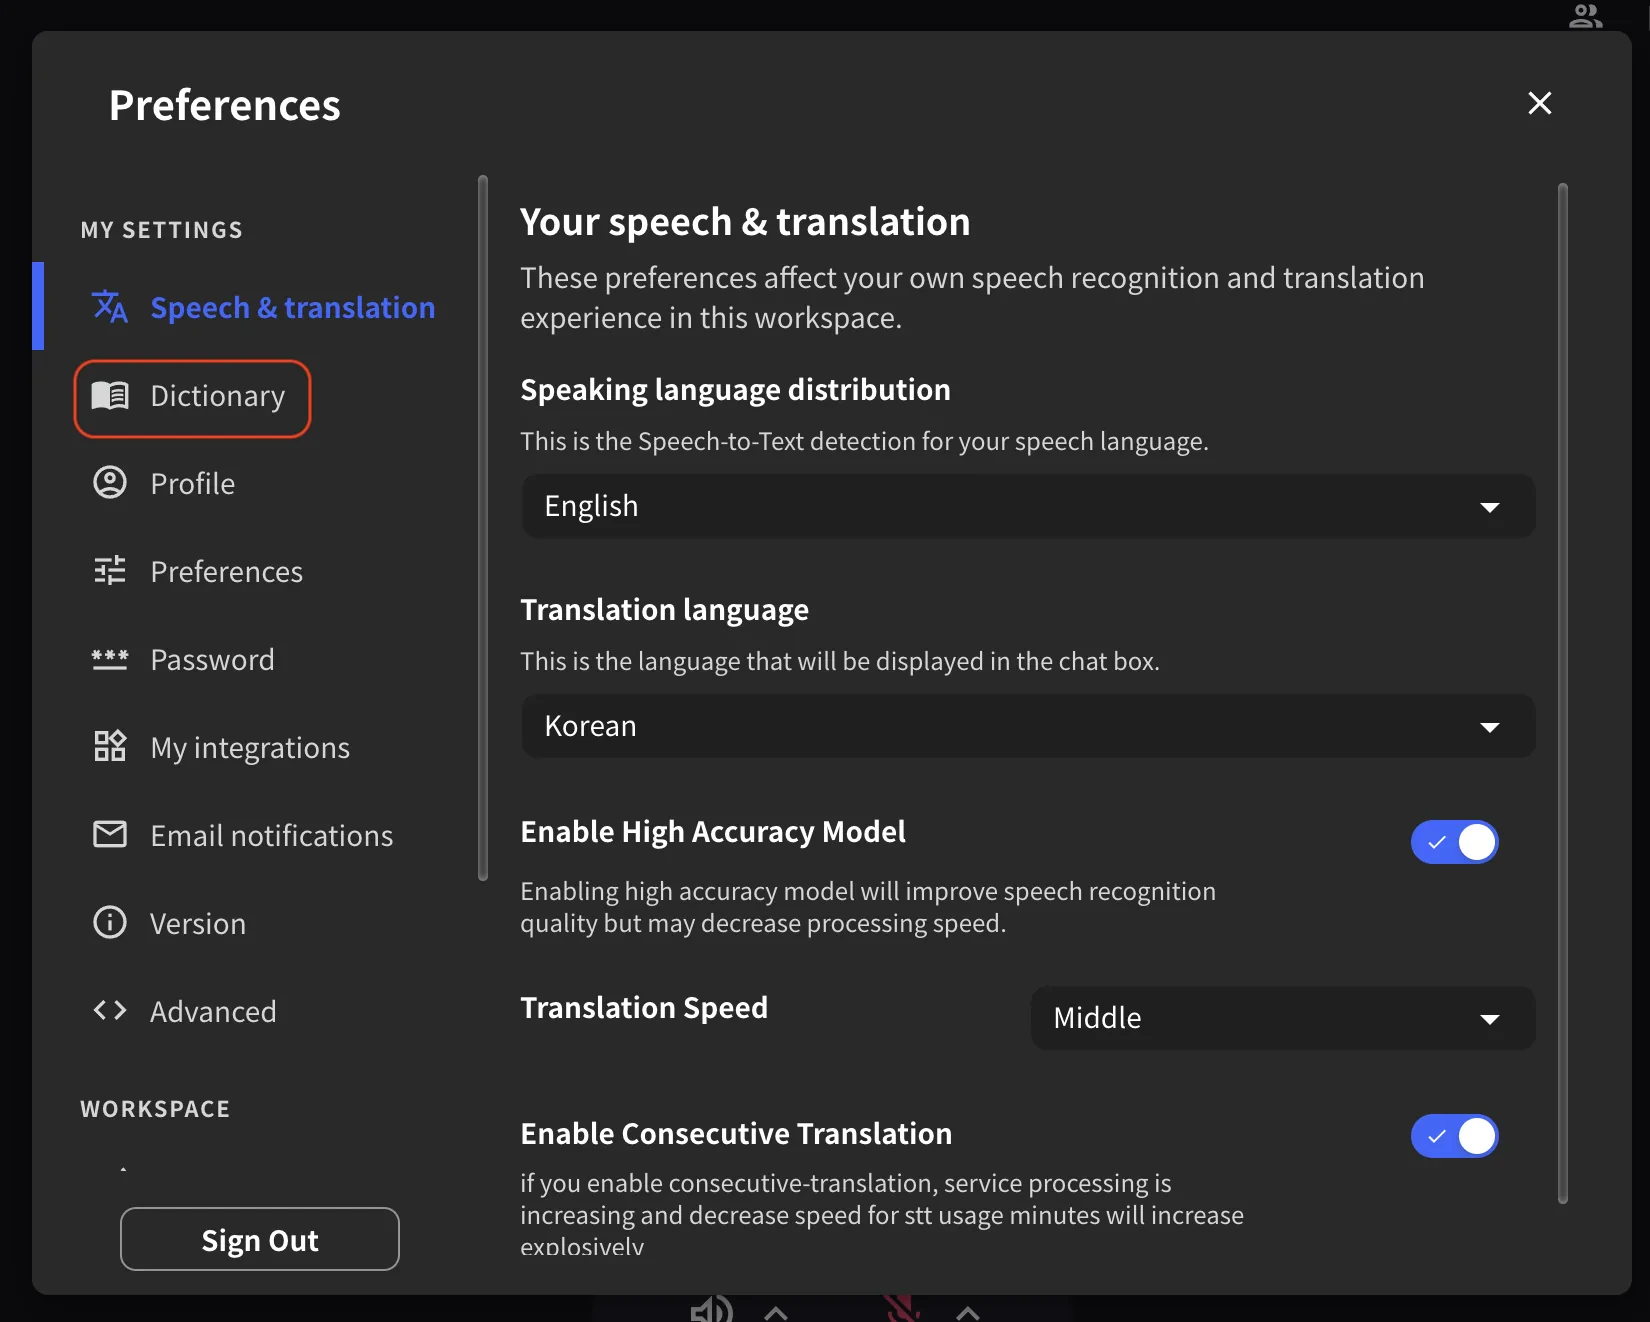Expand the speaker options chevron

[x=776, y=1312]
